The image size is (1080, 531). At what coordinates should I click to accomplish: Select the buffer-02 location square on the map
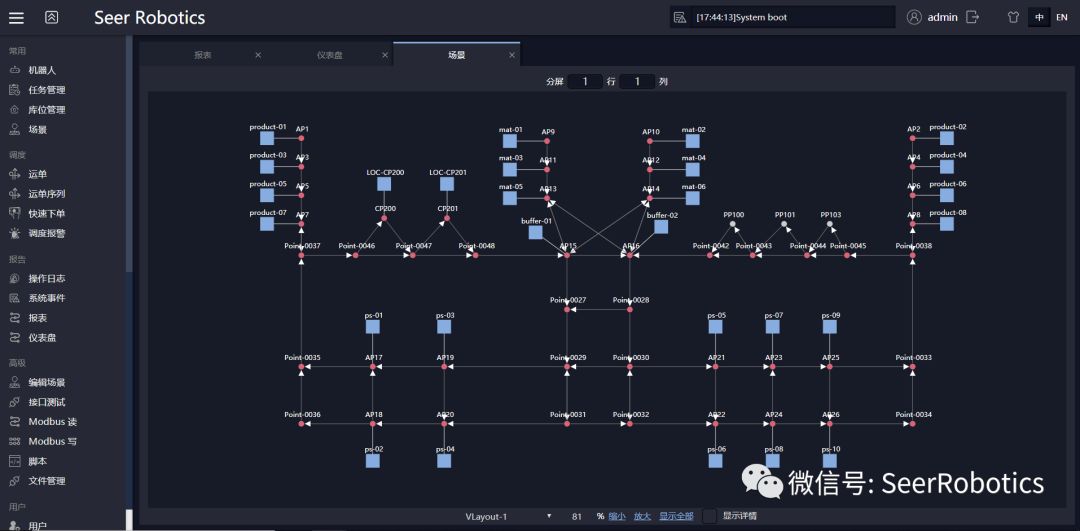pyautogui.click(x=661, y=227)
